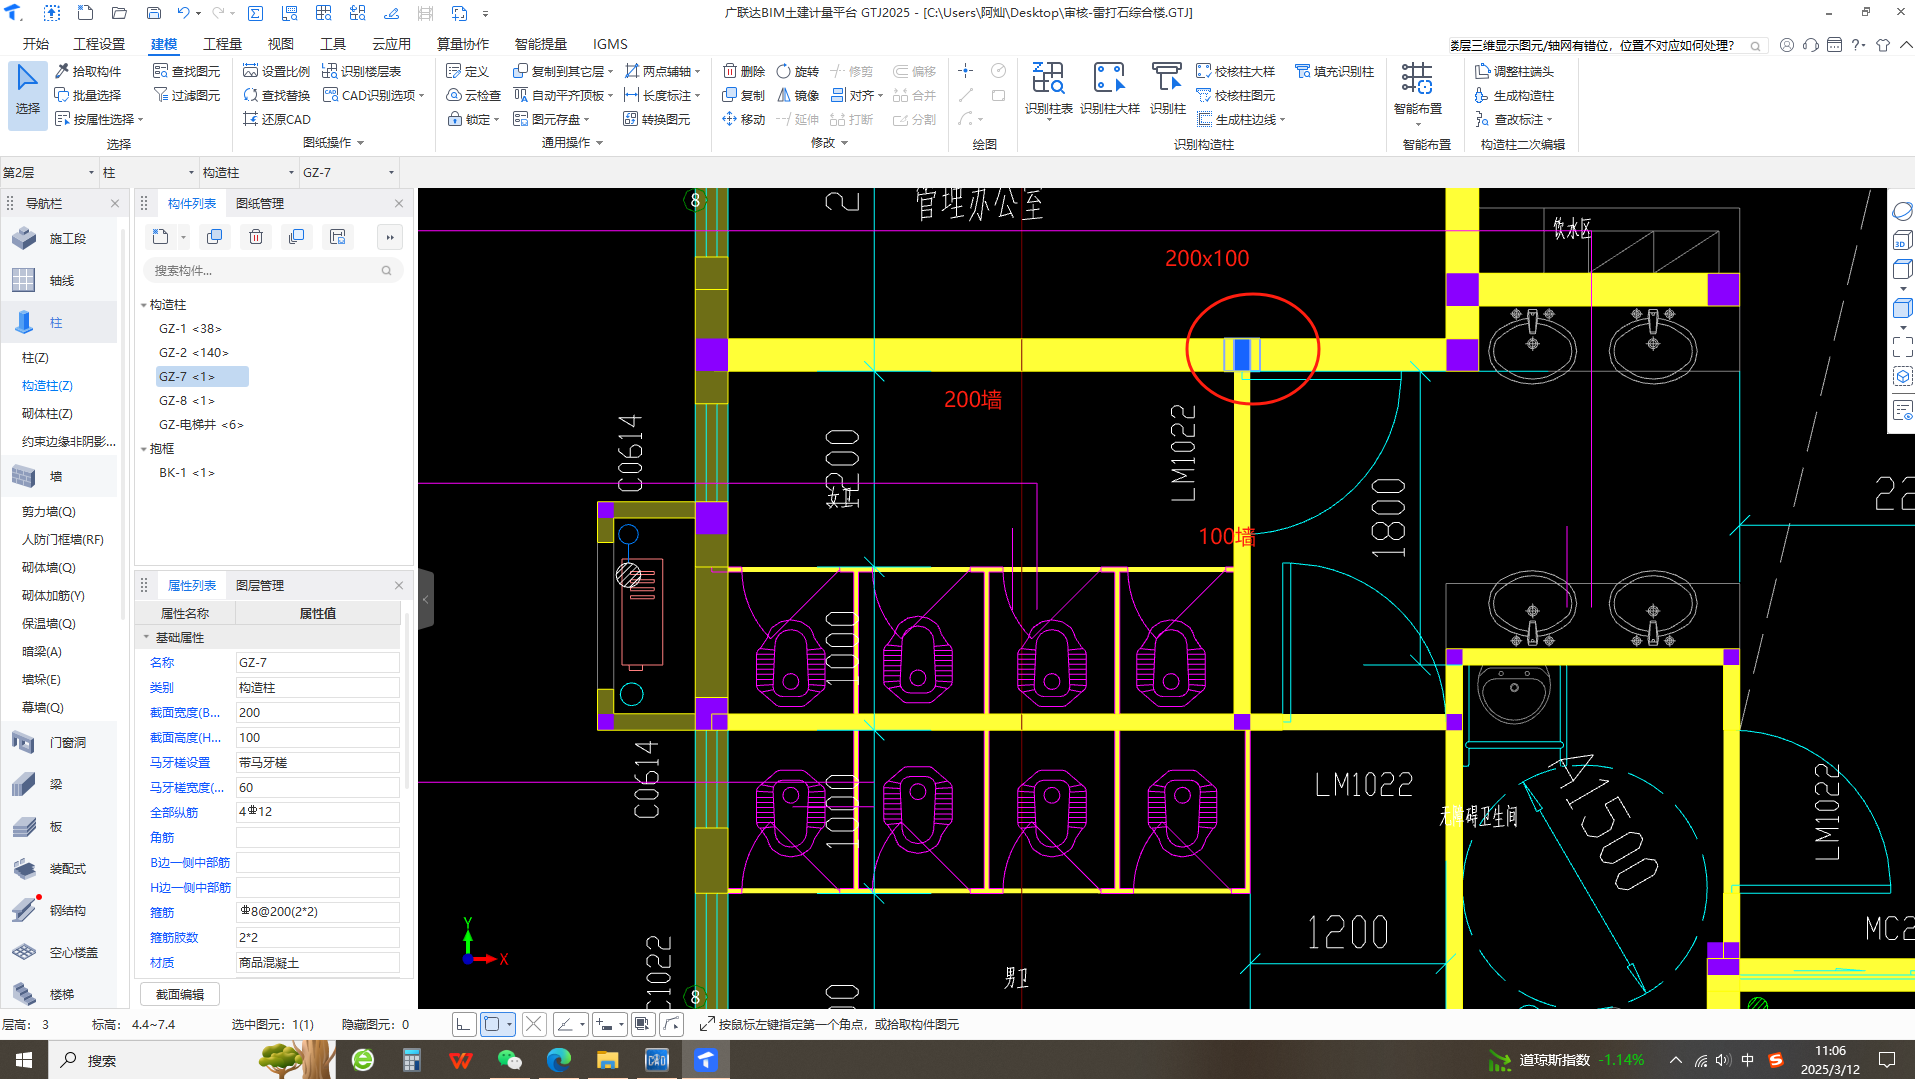The height and width of the screenshot is (1079, 1915).
Task: Click 旋转 rotate tool
Action: point(798,71)
